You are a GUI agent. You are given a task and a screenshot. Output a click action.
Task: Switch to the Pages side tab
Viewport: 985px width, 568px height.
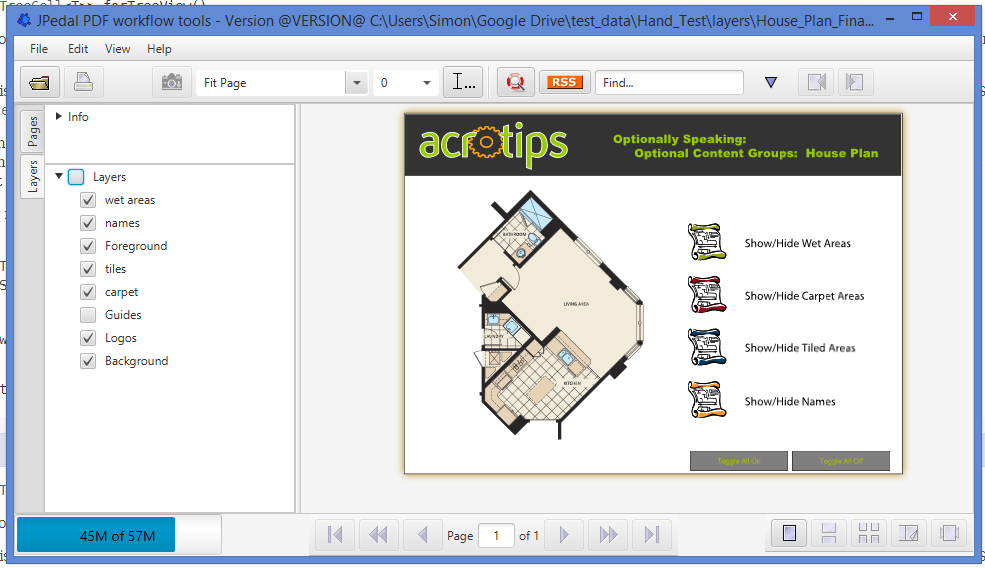click(x=33, y=131)
